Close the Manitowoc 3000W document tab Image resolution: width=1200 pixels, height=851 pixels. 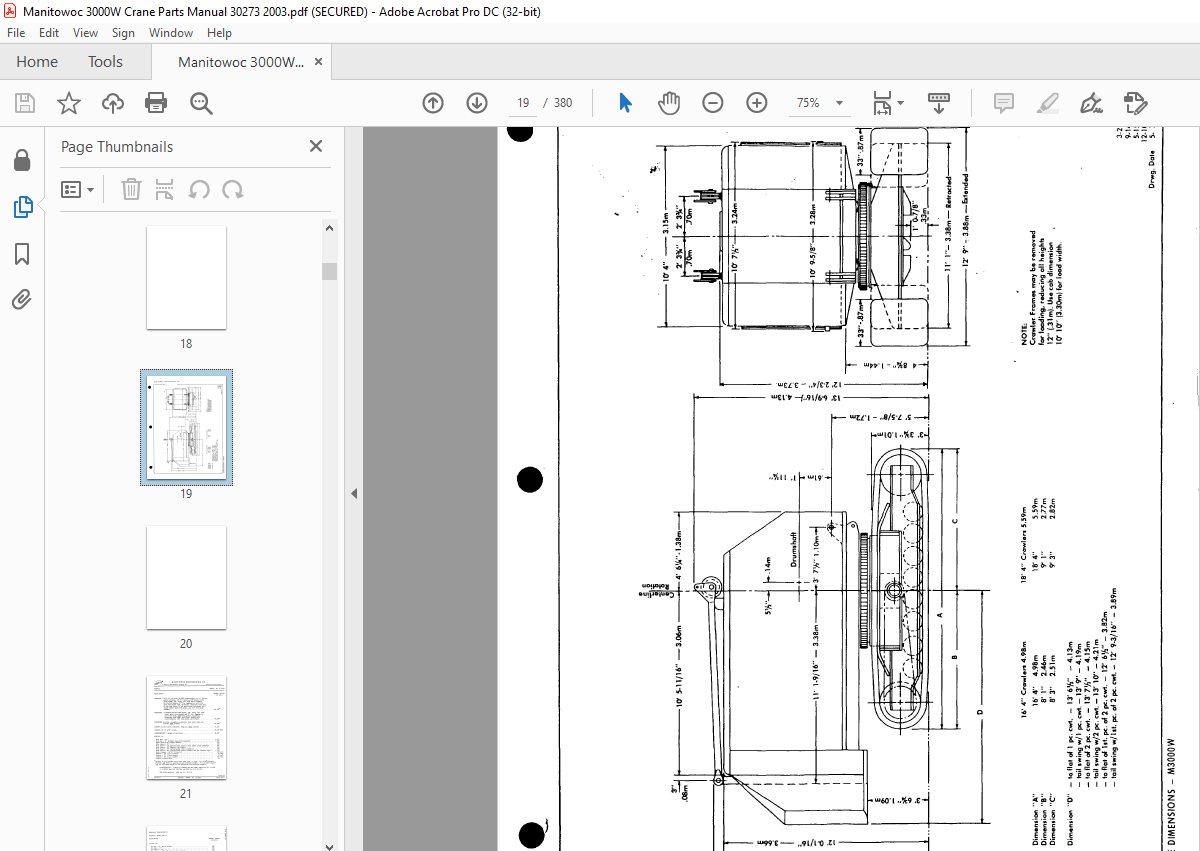(319, 62)
